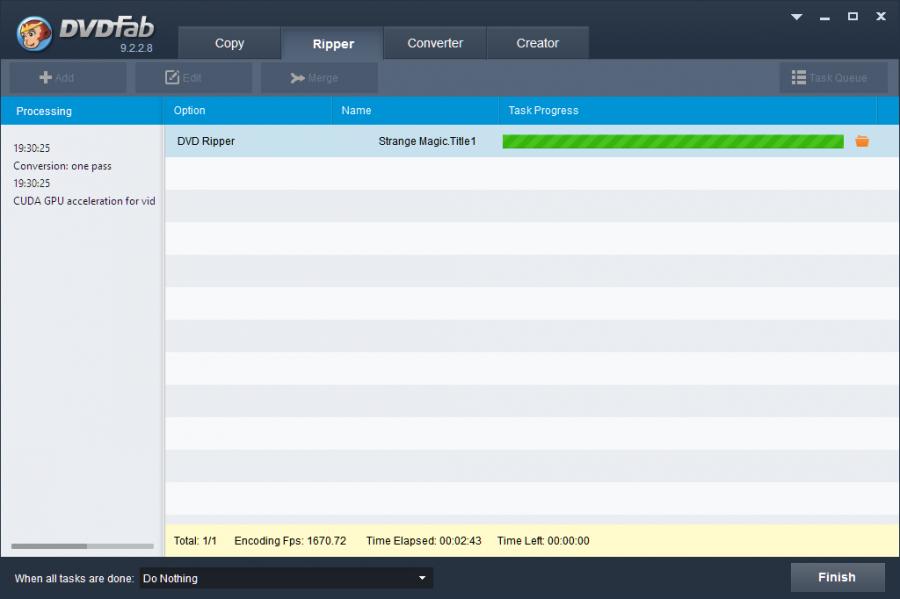900x599 pixels.
Task: Select the Ripper tab
Action: [x=333, y=44]
